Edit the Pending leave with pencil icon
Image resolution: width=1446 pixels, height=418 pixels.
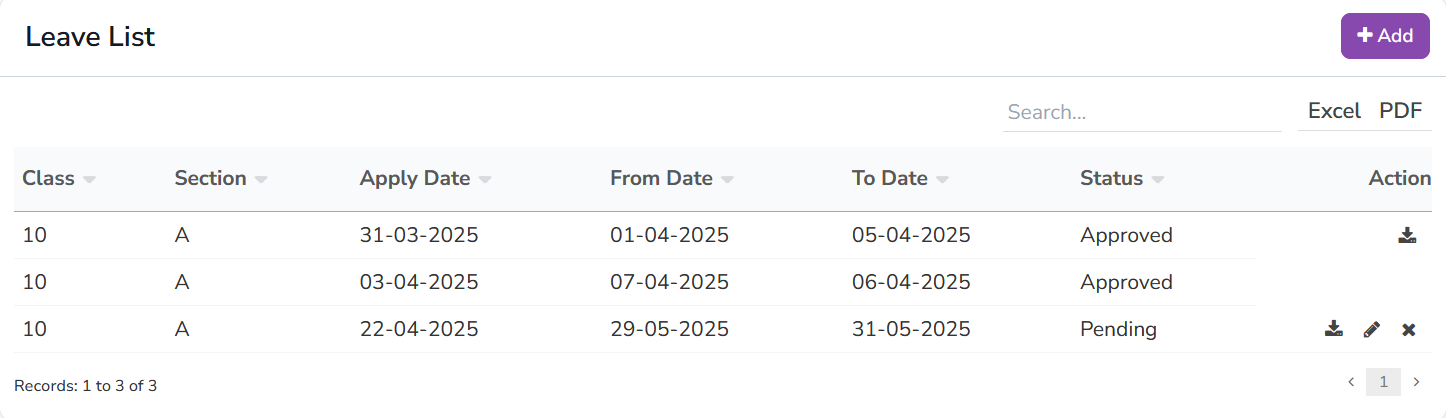[1371, 329]
